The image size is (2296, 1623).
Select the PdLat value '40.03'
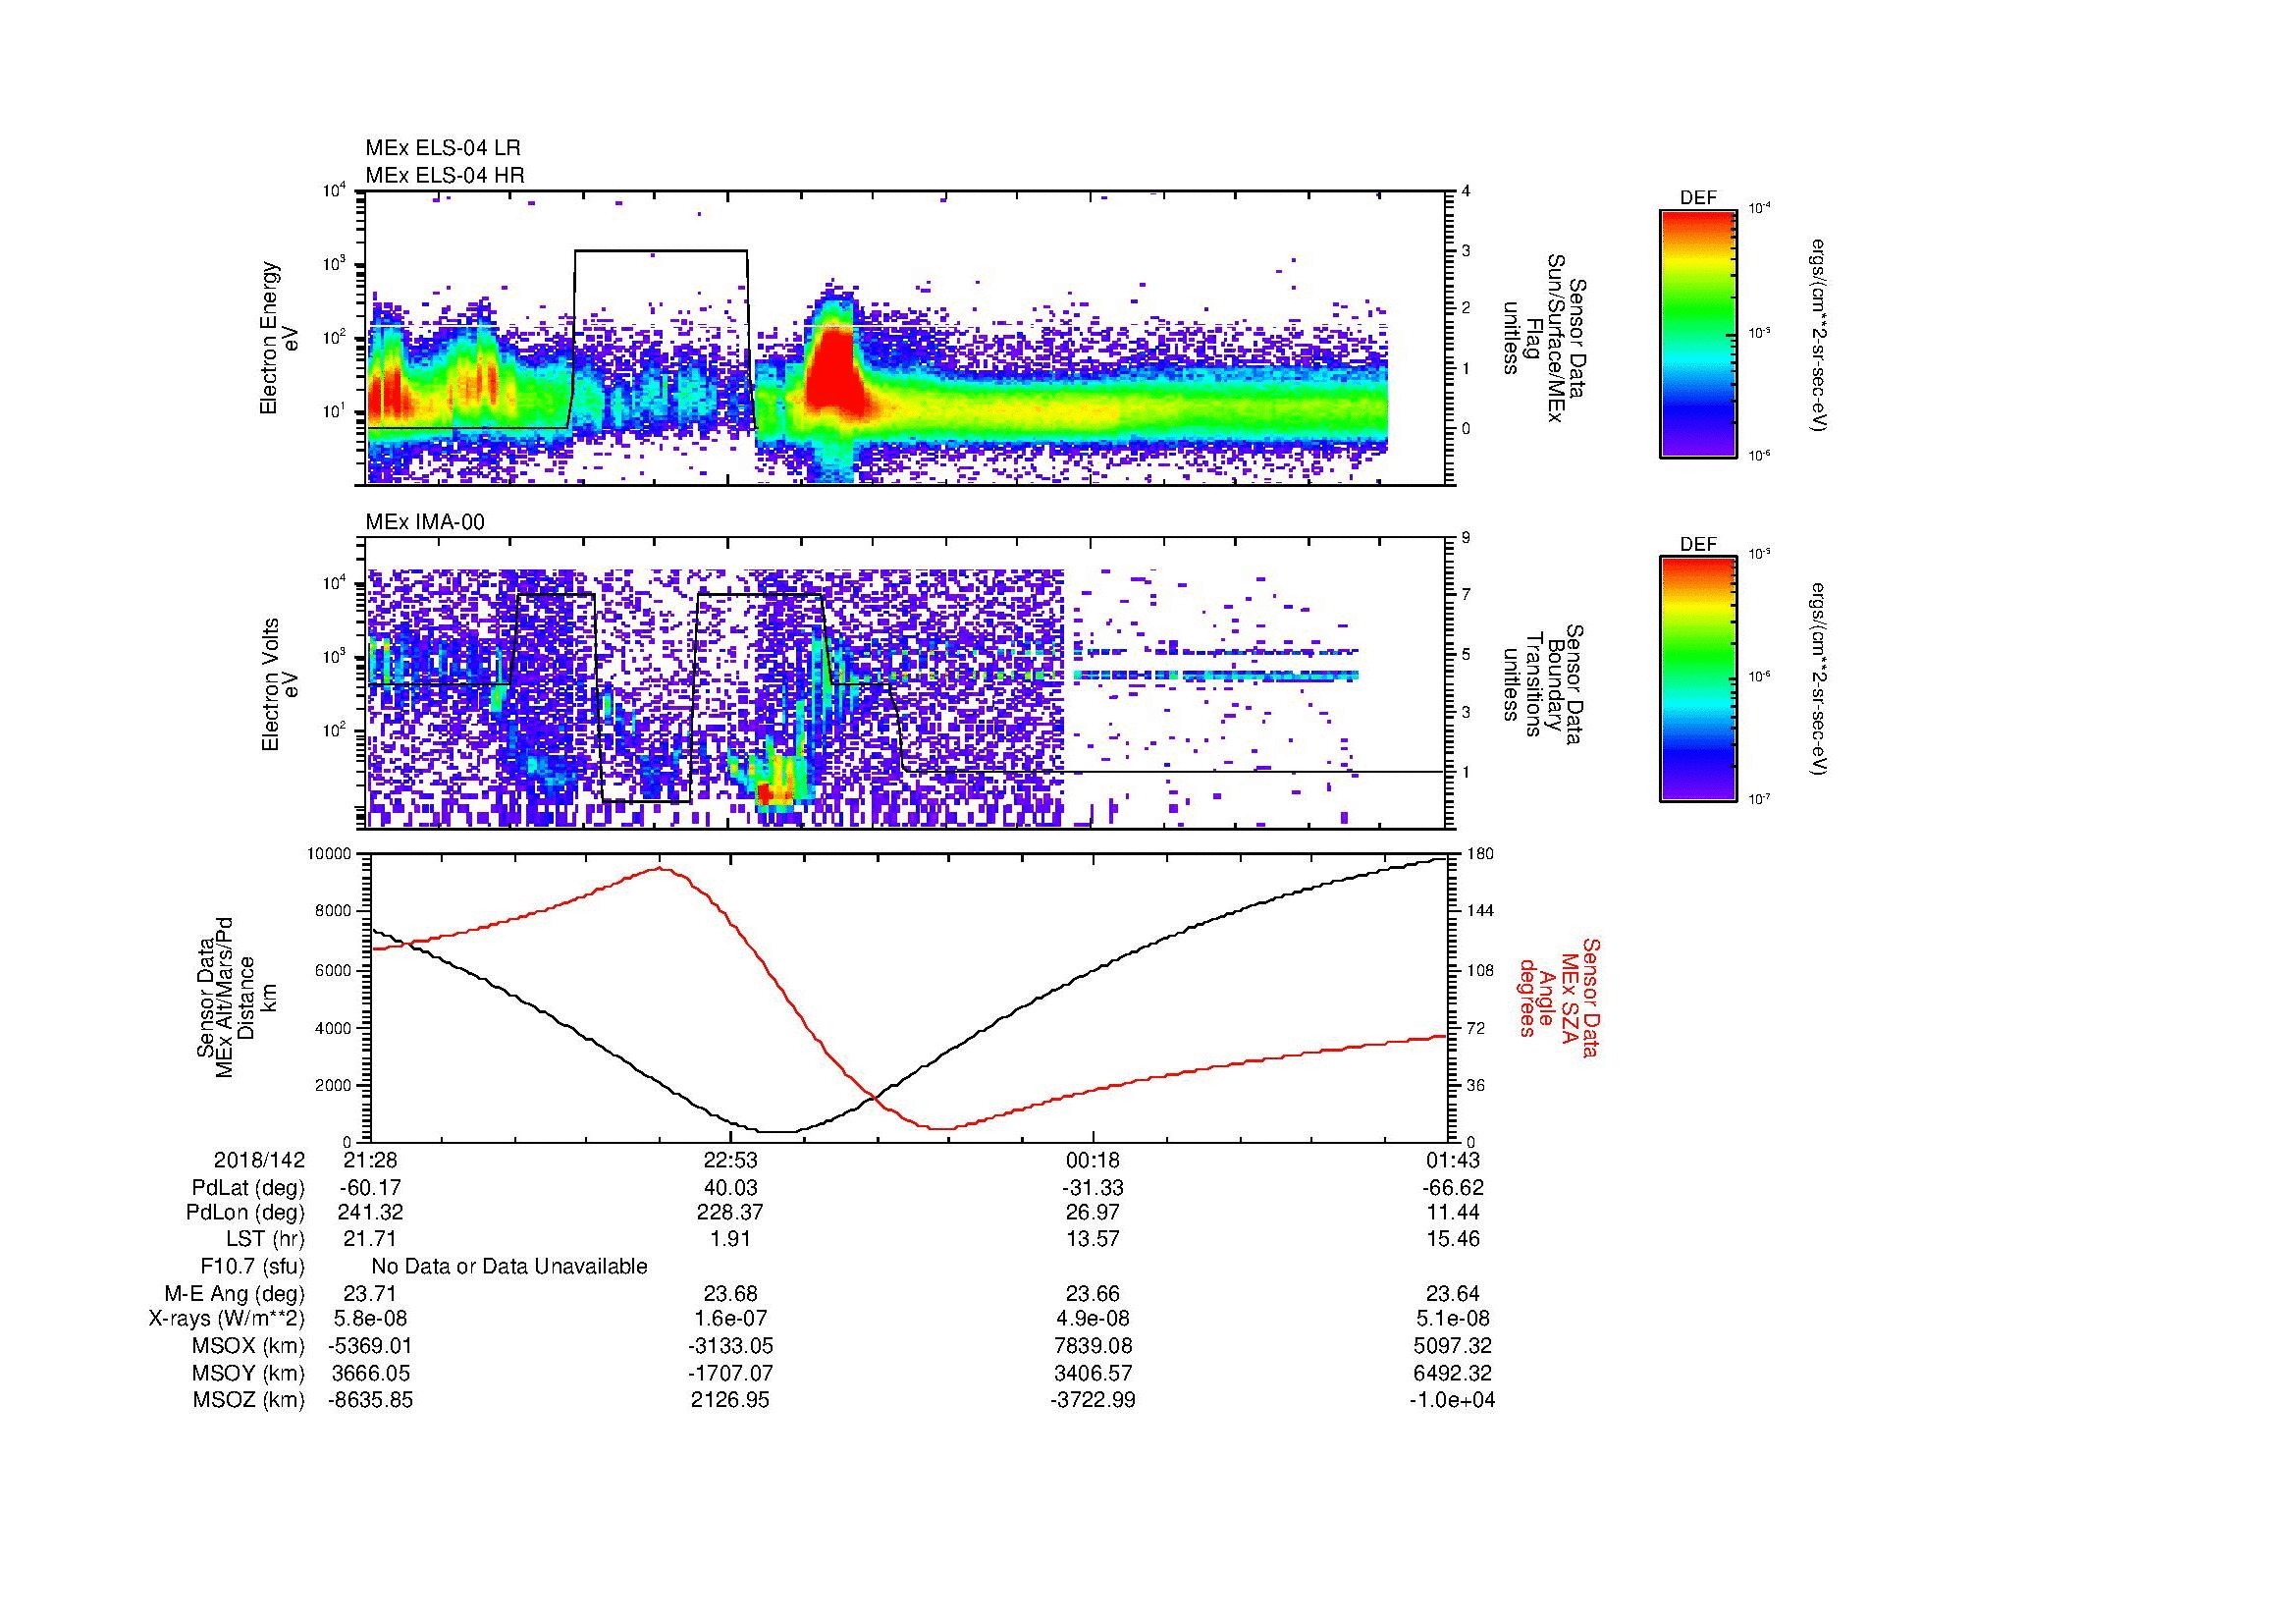coord(731,1188)
